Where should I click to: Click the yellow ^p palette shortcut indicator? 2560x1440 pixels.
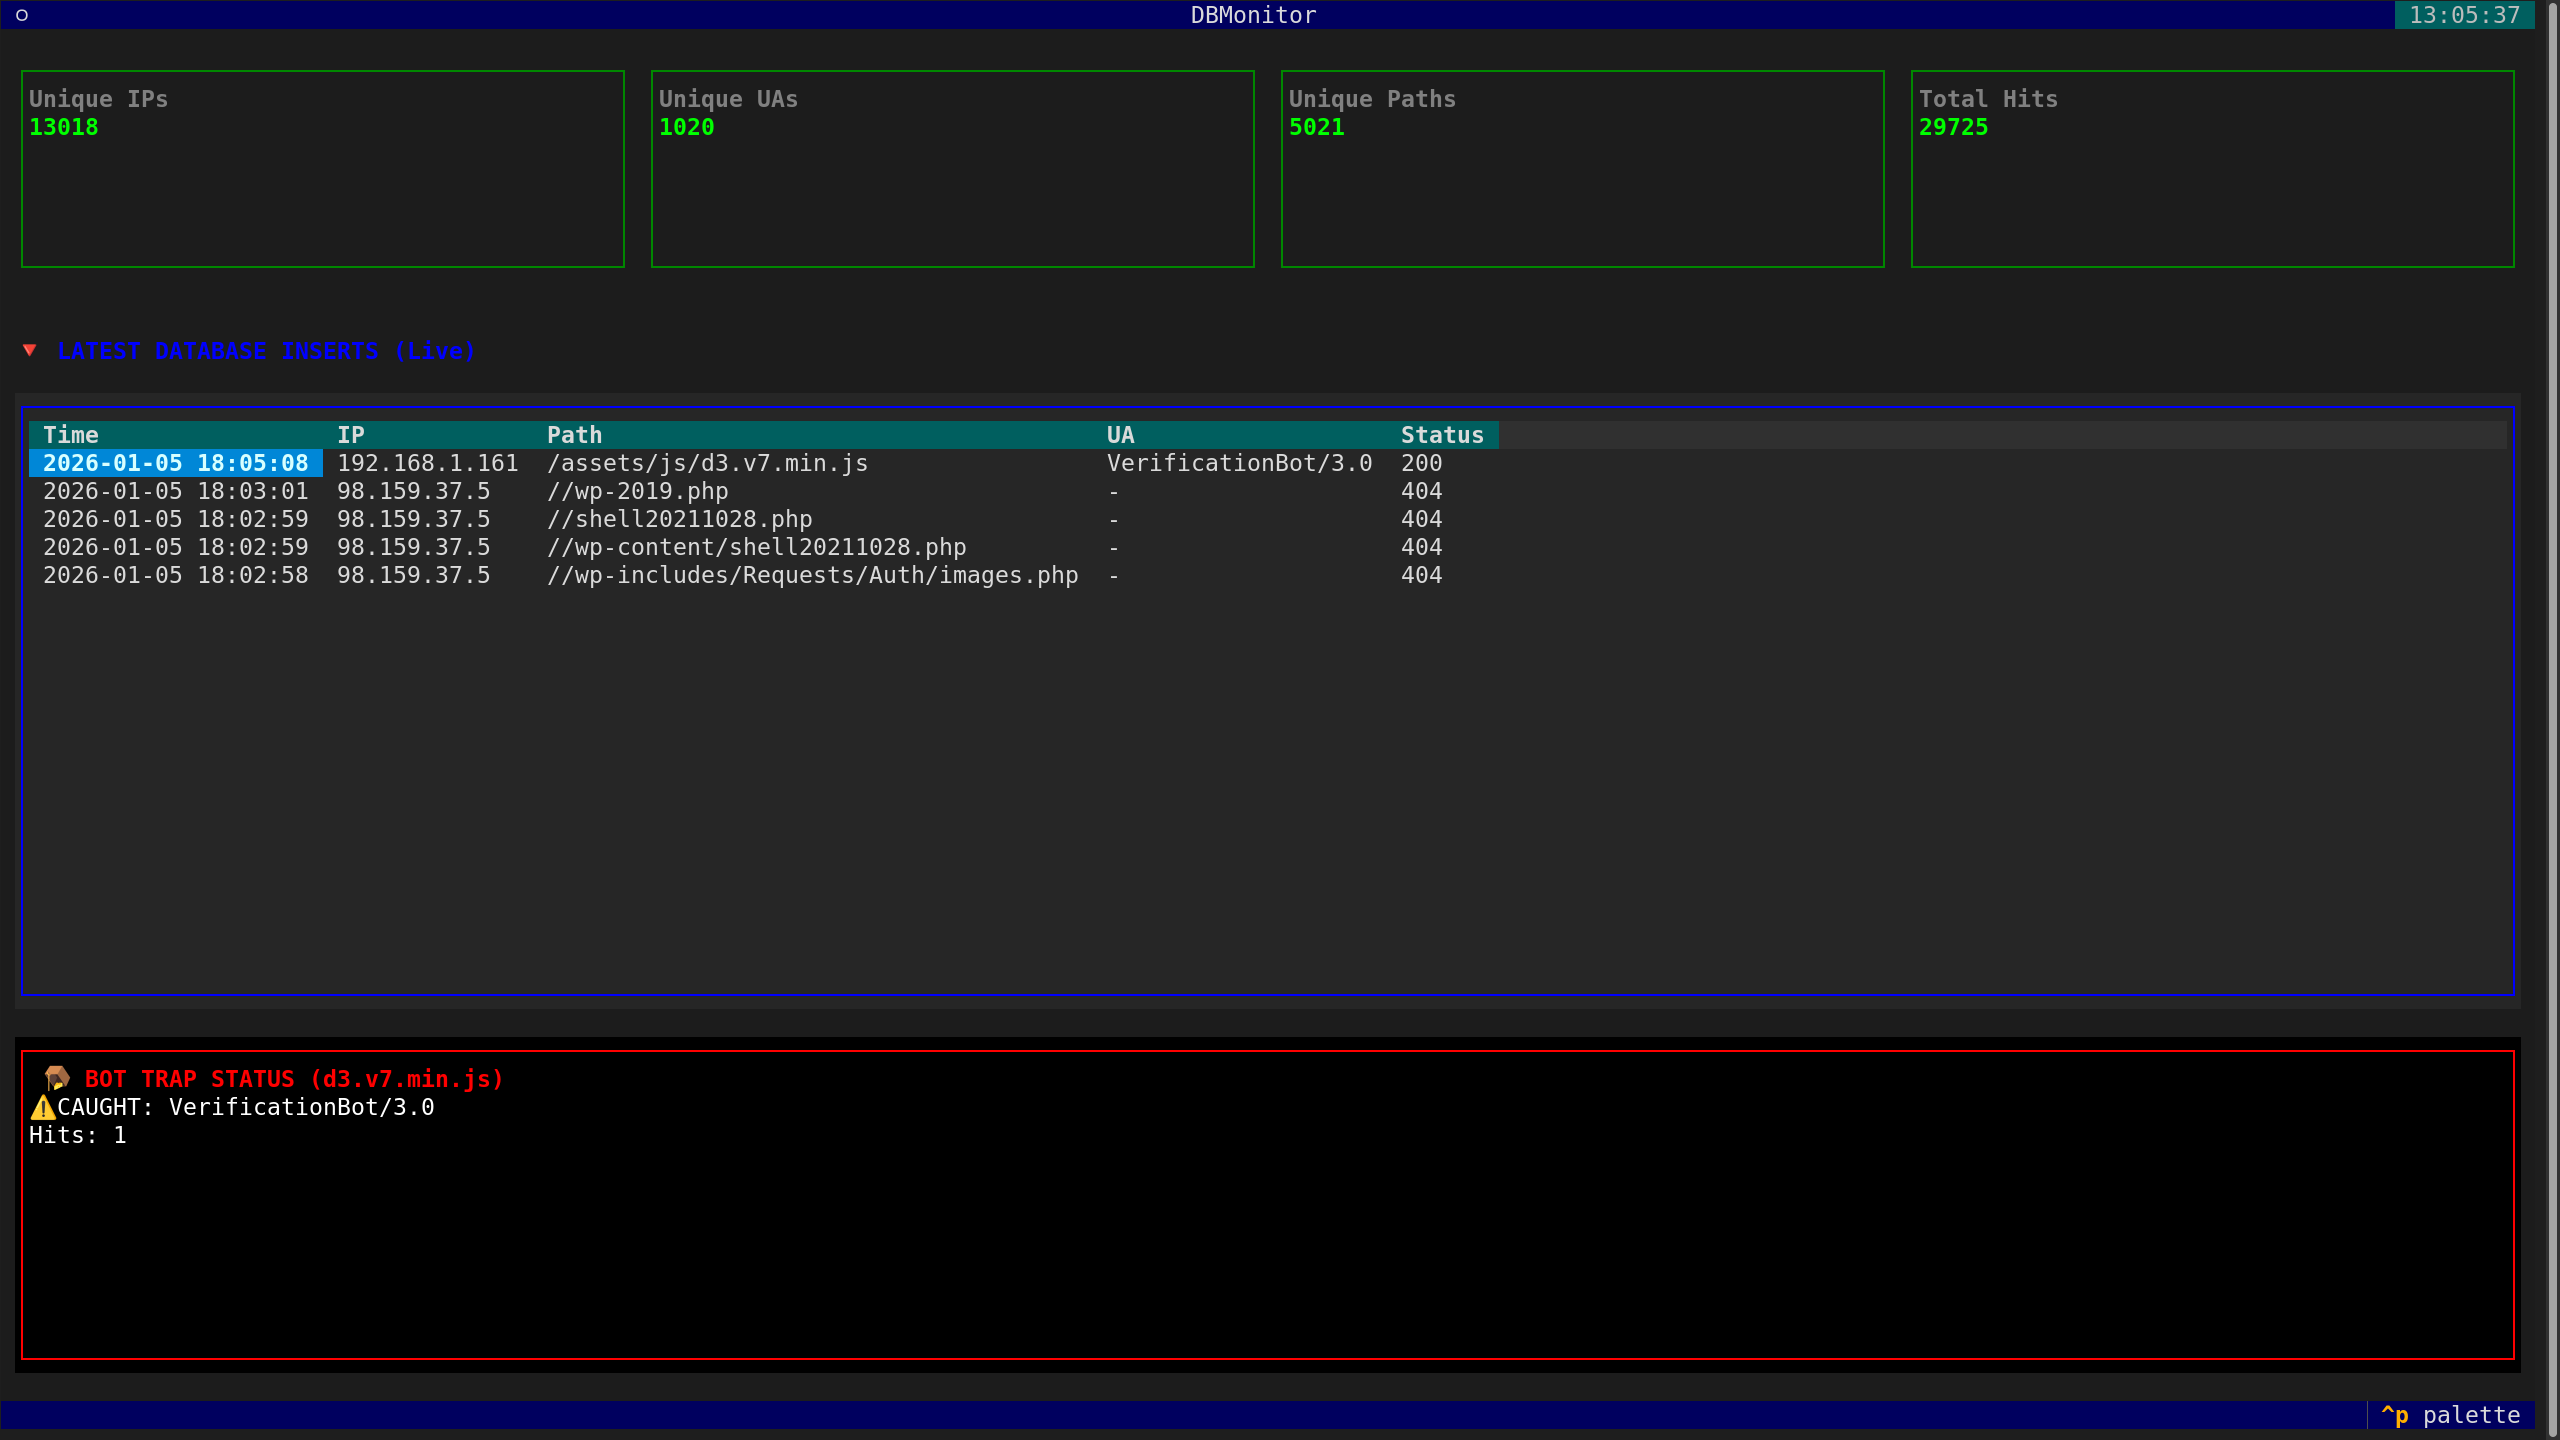click(2397, 1415)
